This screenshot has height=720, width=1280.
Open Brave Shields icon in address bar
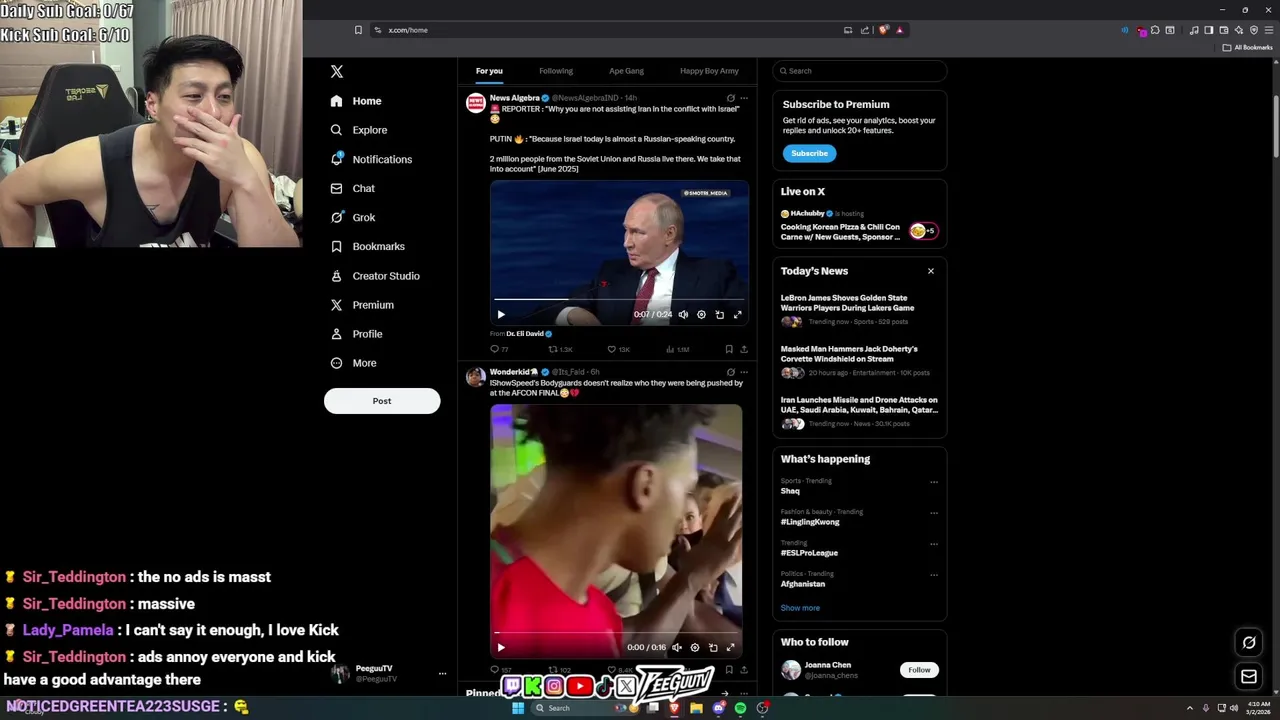point(883,30)
